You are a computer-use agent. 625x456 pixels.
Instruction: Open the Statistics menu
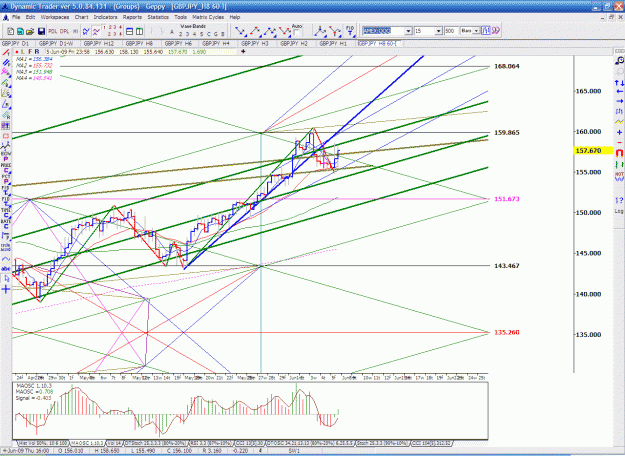pos(158,17)
